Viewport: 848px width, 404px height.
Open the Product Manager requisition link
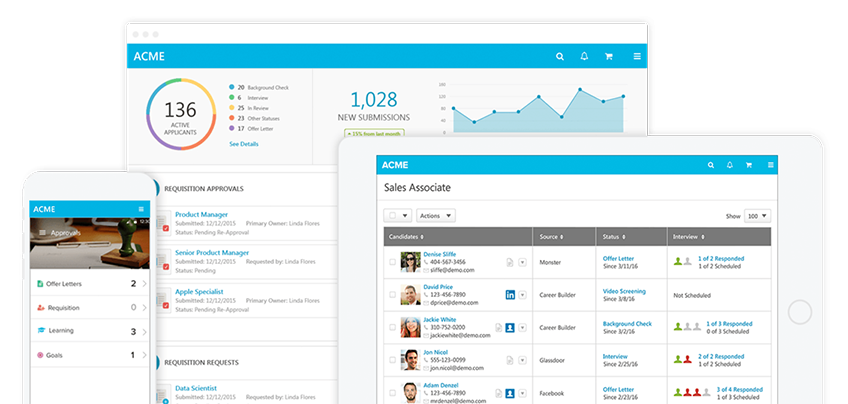pos(201,214)
